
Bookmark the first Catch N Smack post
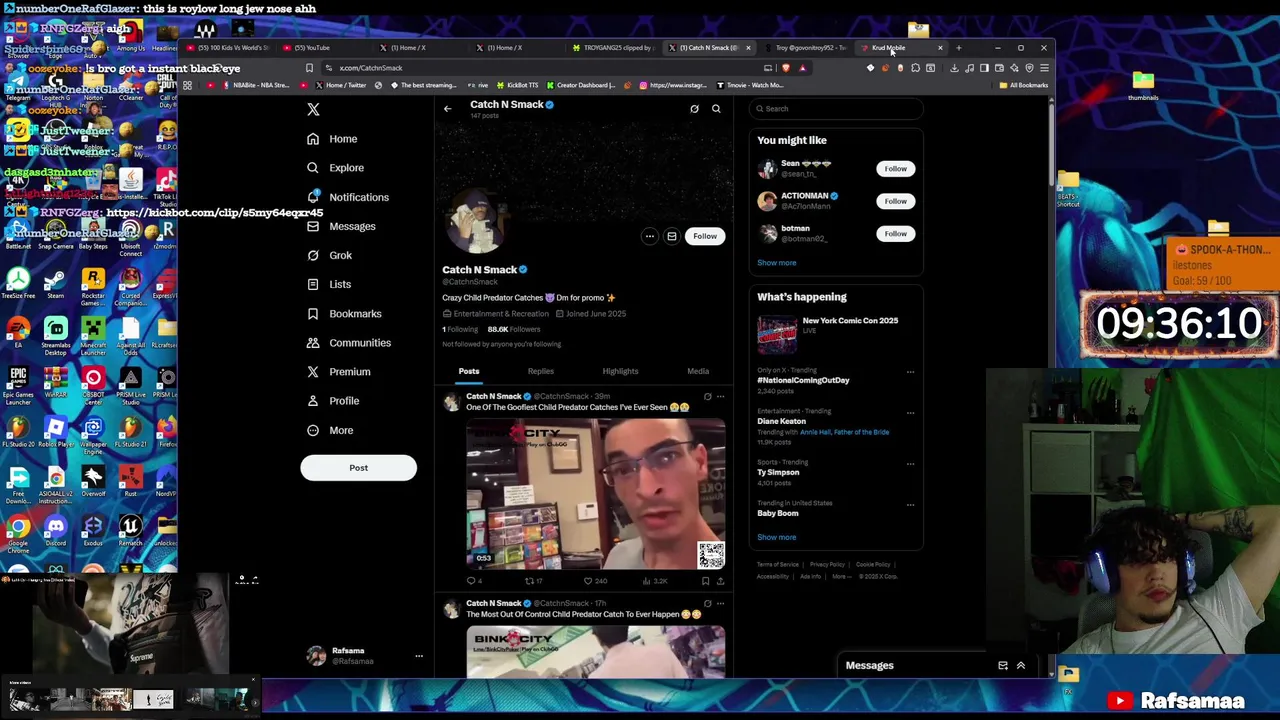[x=705, y=581]
